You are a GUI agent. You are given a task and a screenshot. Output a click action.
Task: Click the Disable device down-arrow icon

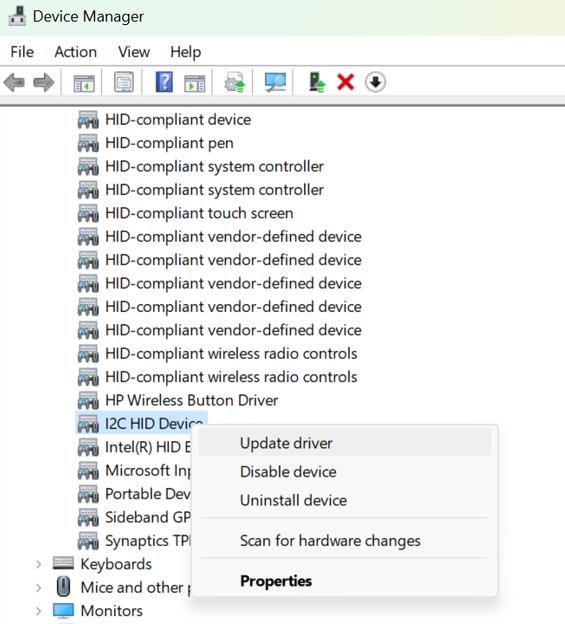[x=375, y=82]
